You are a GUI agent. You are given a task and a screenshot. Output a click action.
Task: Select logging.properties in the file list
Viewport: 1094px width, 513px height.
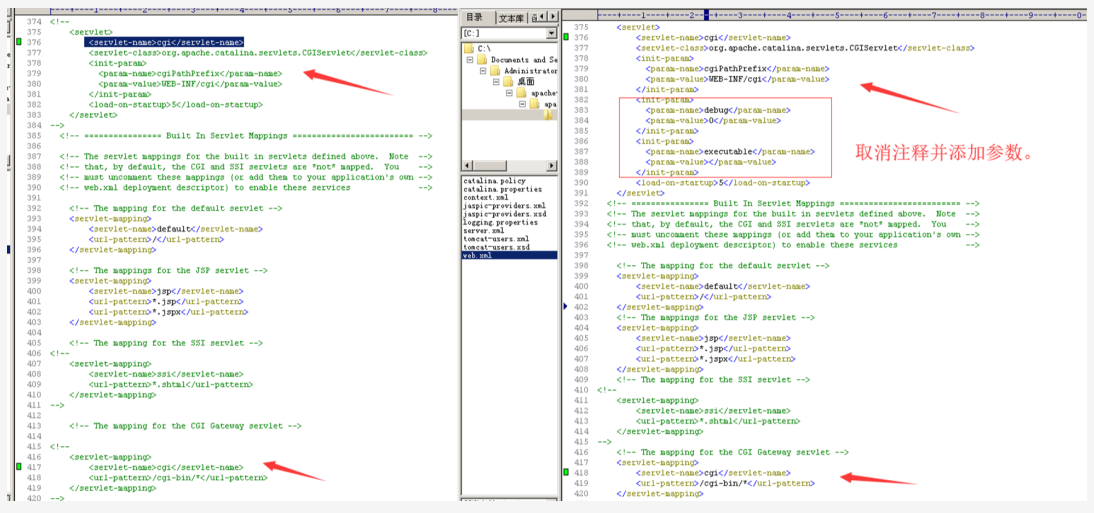coord(500,222)
